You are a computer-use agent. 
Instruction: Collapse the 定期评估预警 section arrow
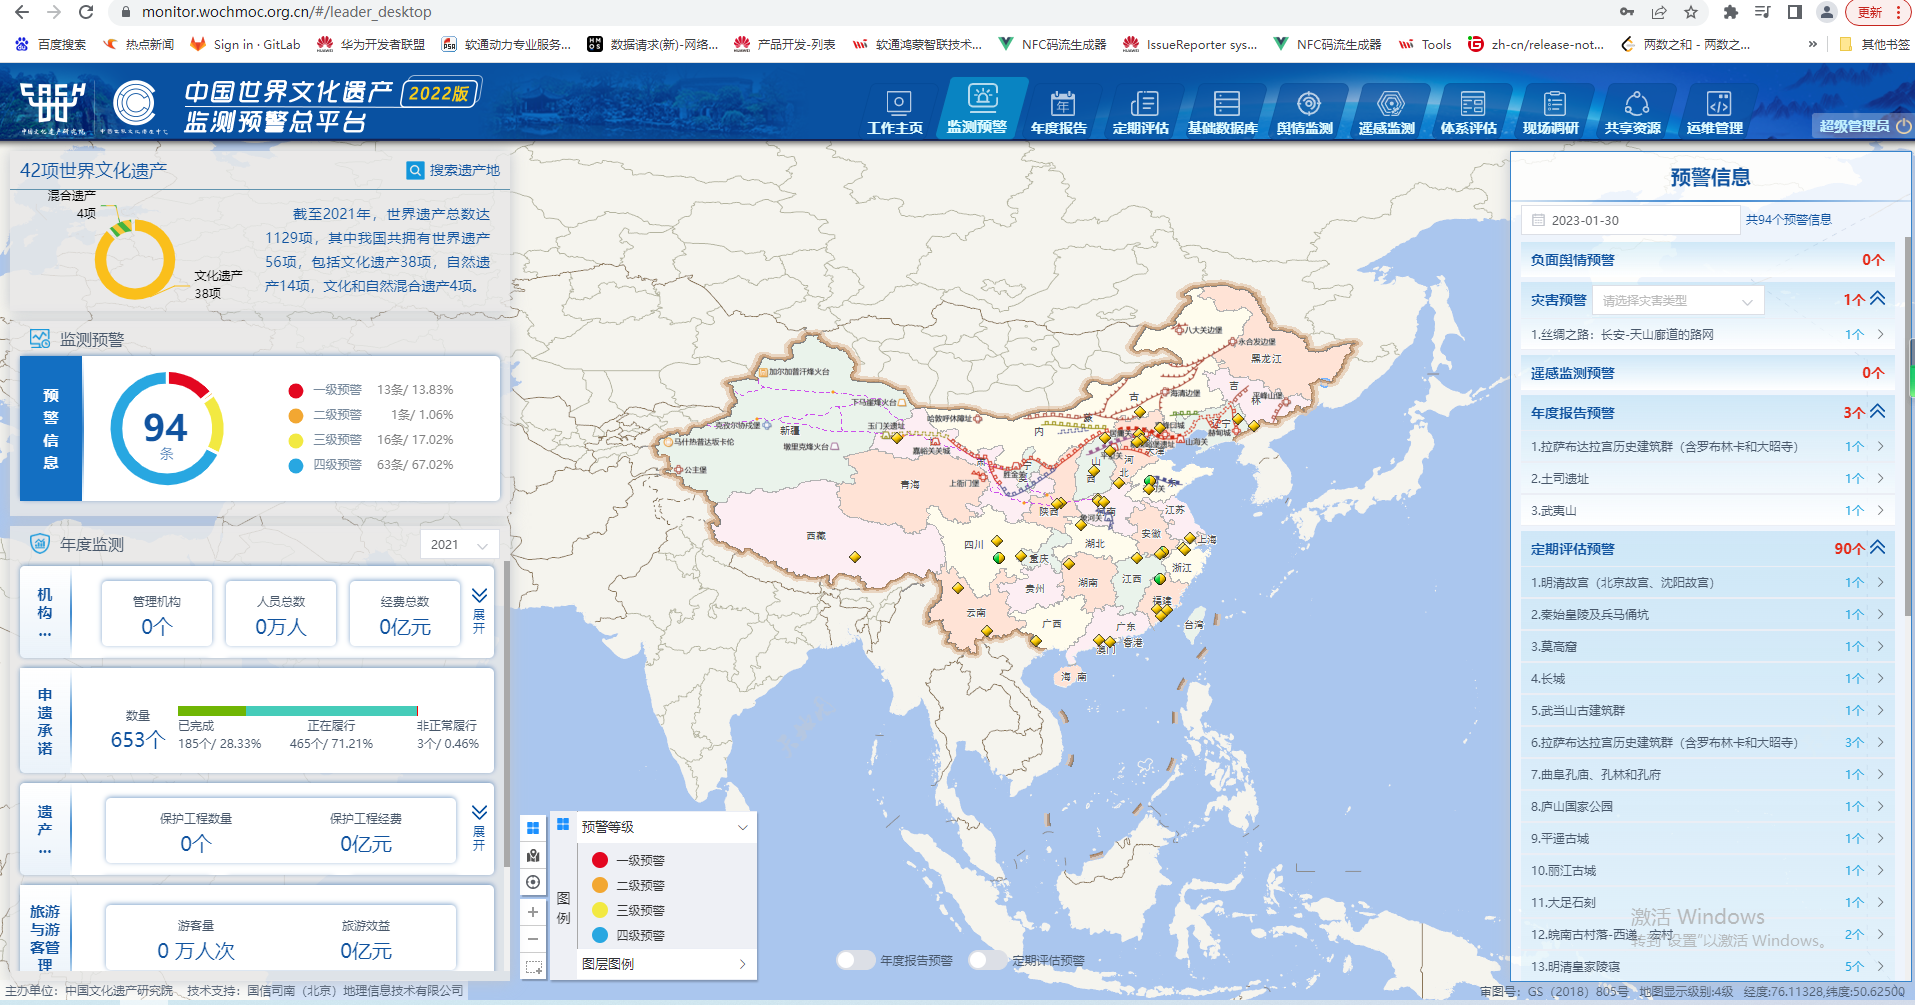click(x=1877, y=547)
